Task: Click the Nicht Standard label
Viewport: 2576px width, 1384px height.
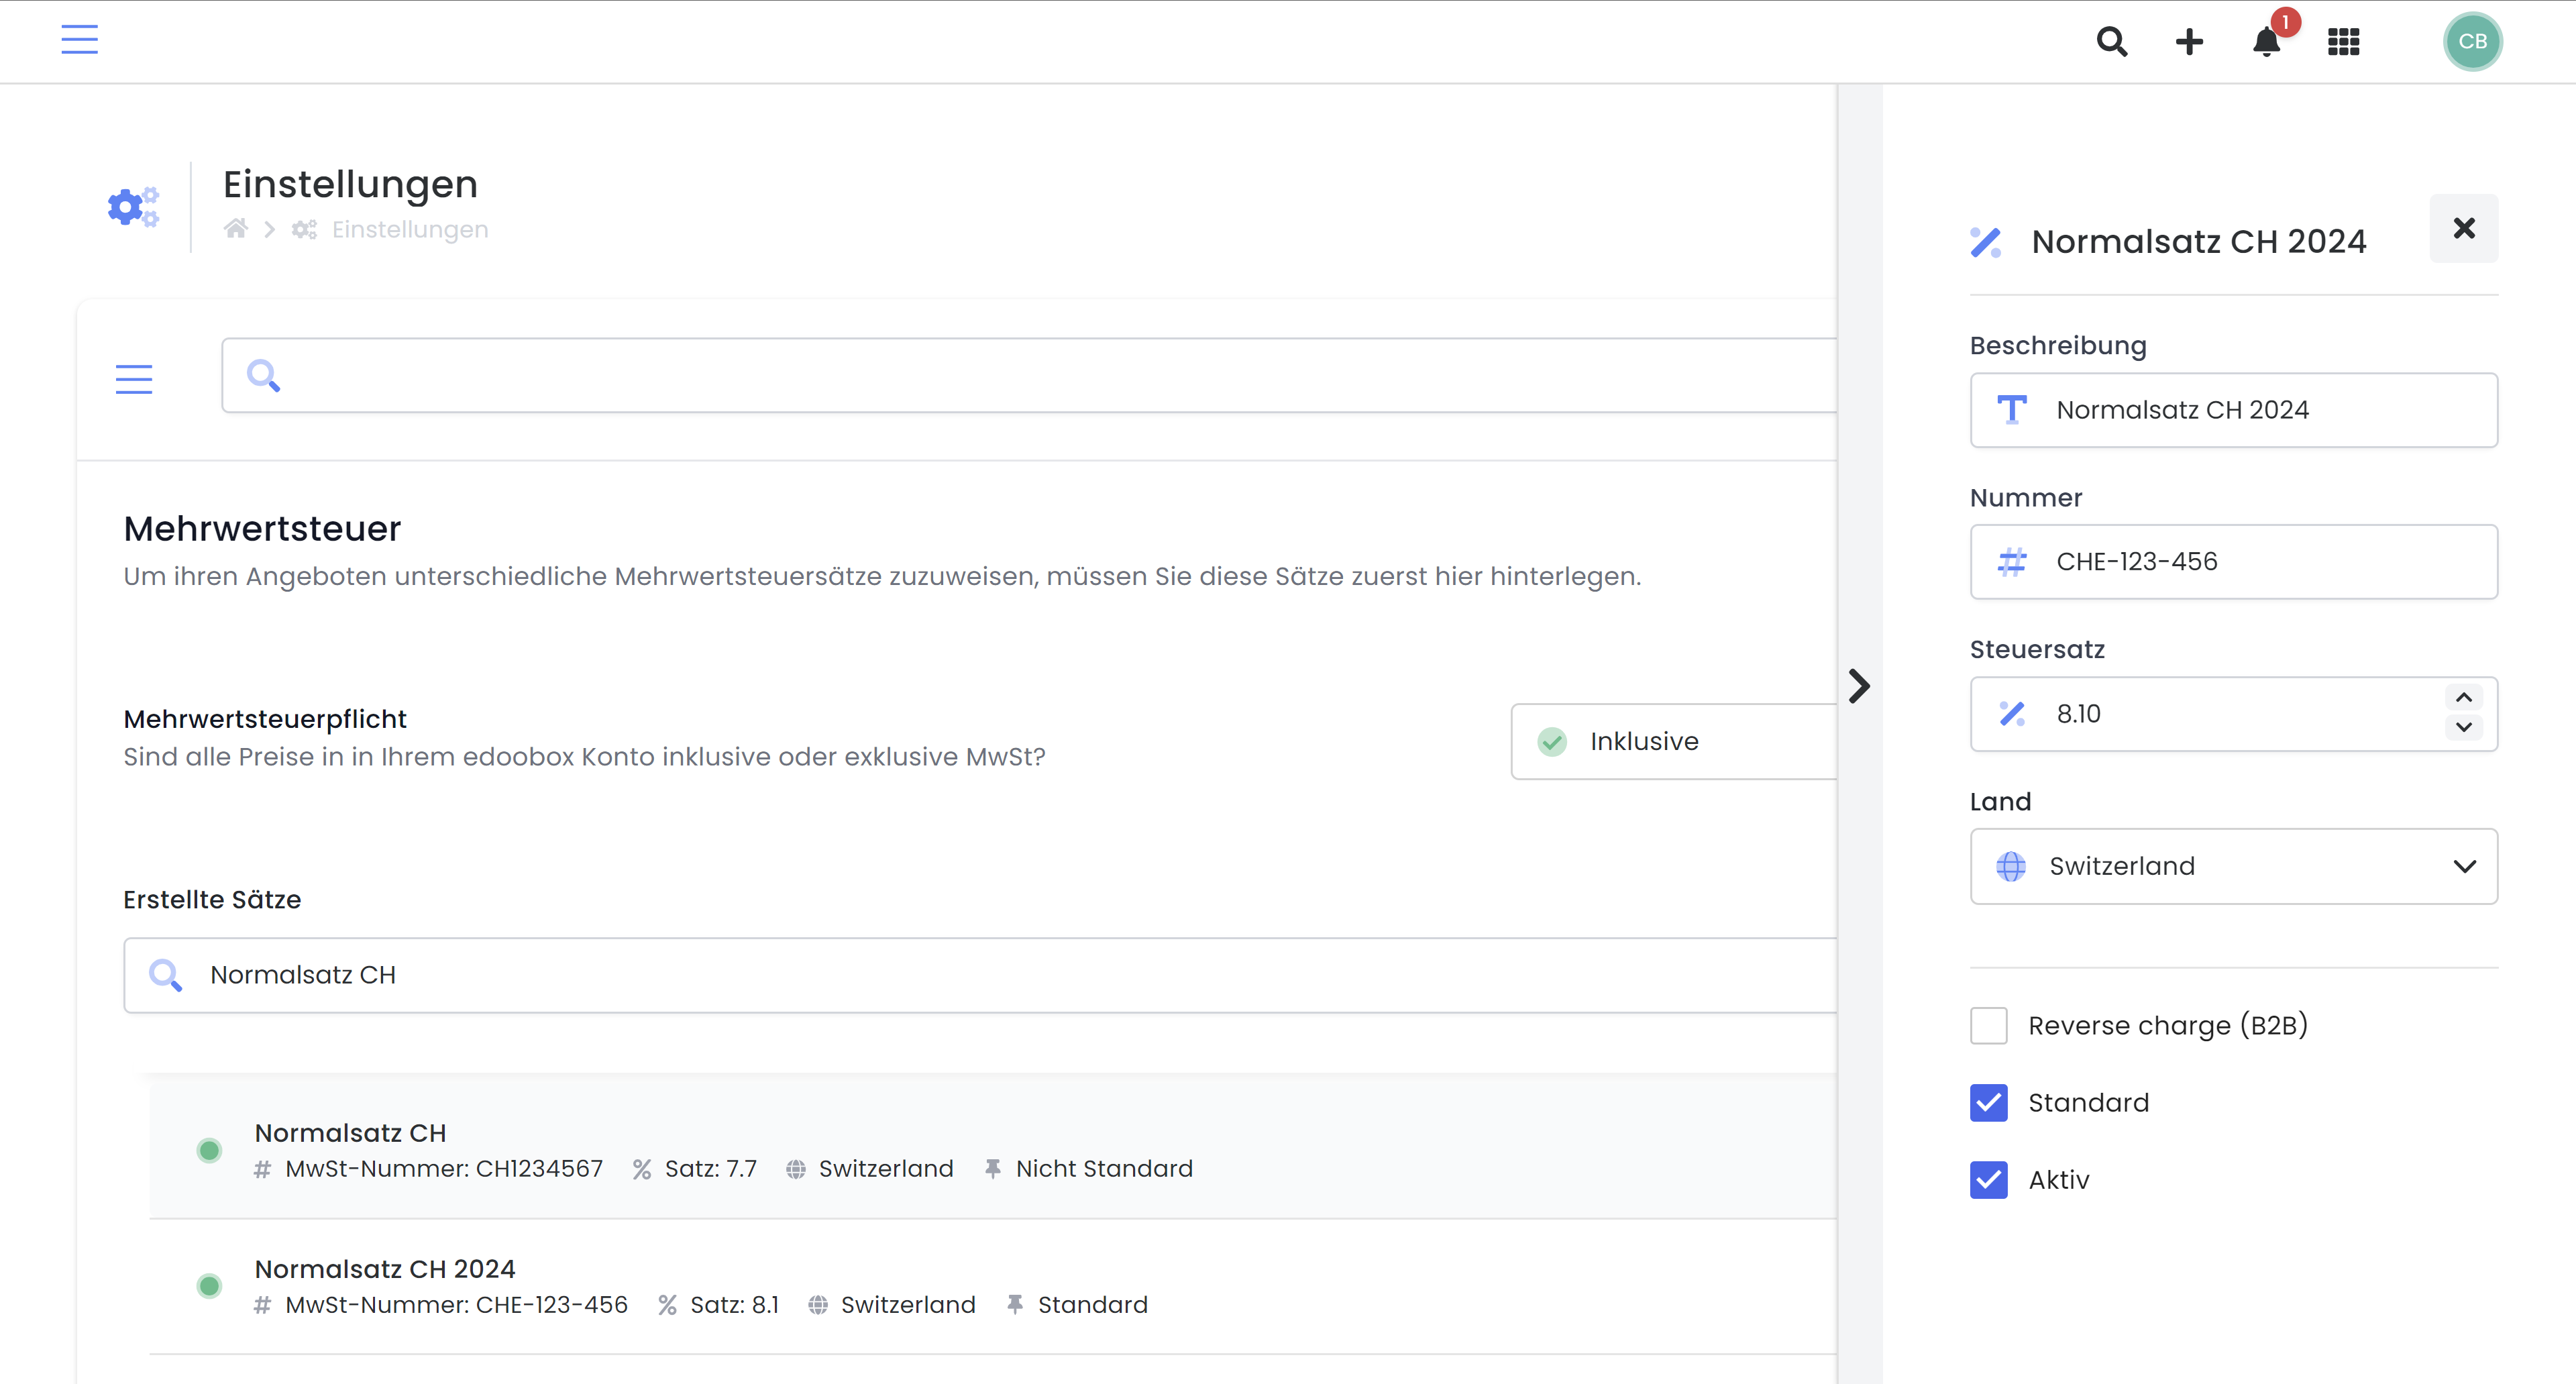Action: coord(1104,1169)
